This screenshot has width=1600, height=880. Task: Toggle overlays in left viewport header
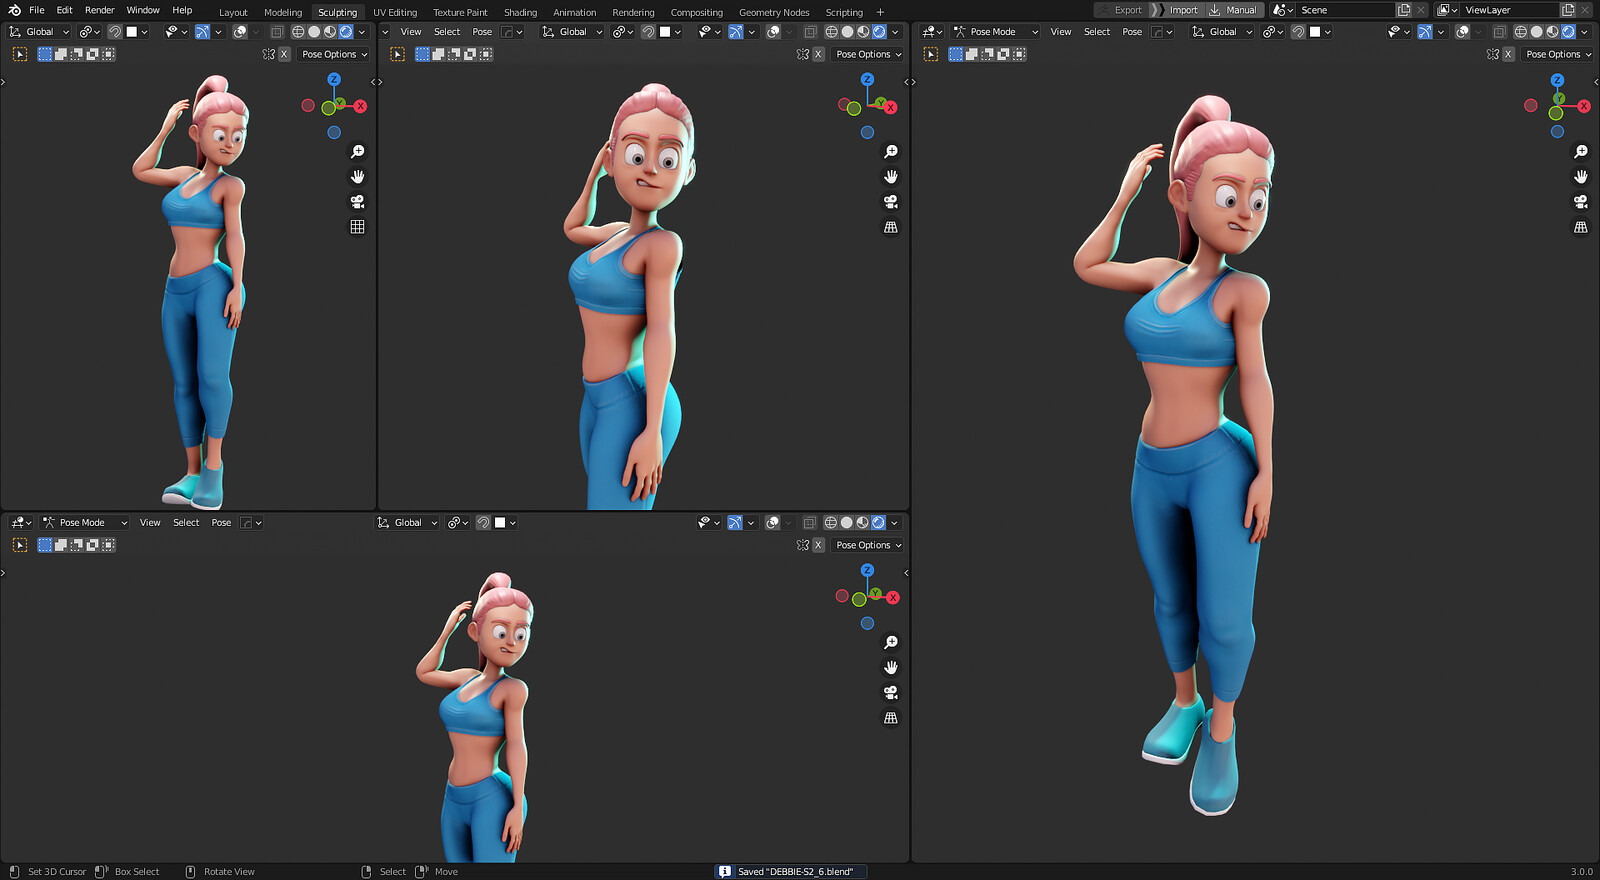click(240, 32)
